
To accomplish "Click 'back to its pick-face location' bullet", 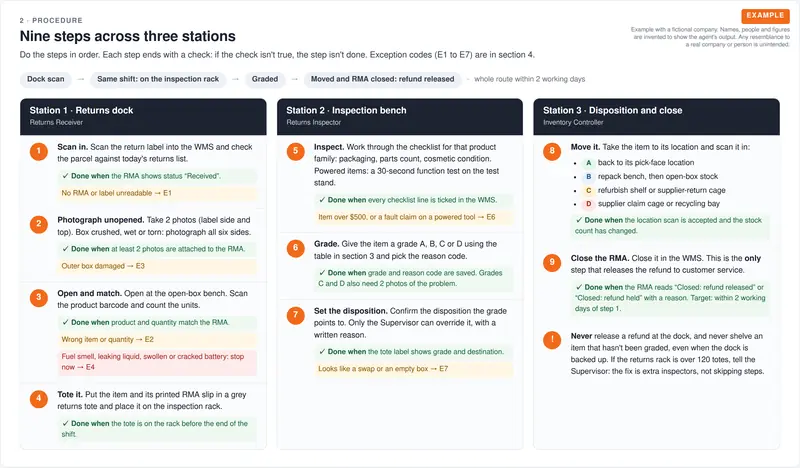I will point(646,163).
